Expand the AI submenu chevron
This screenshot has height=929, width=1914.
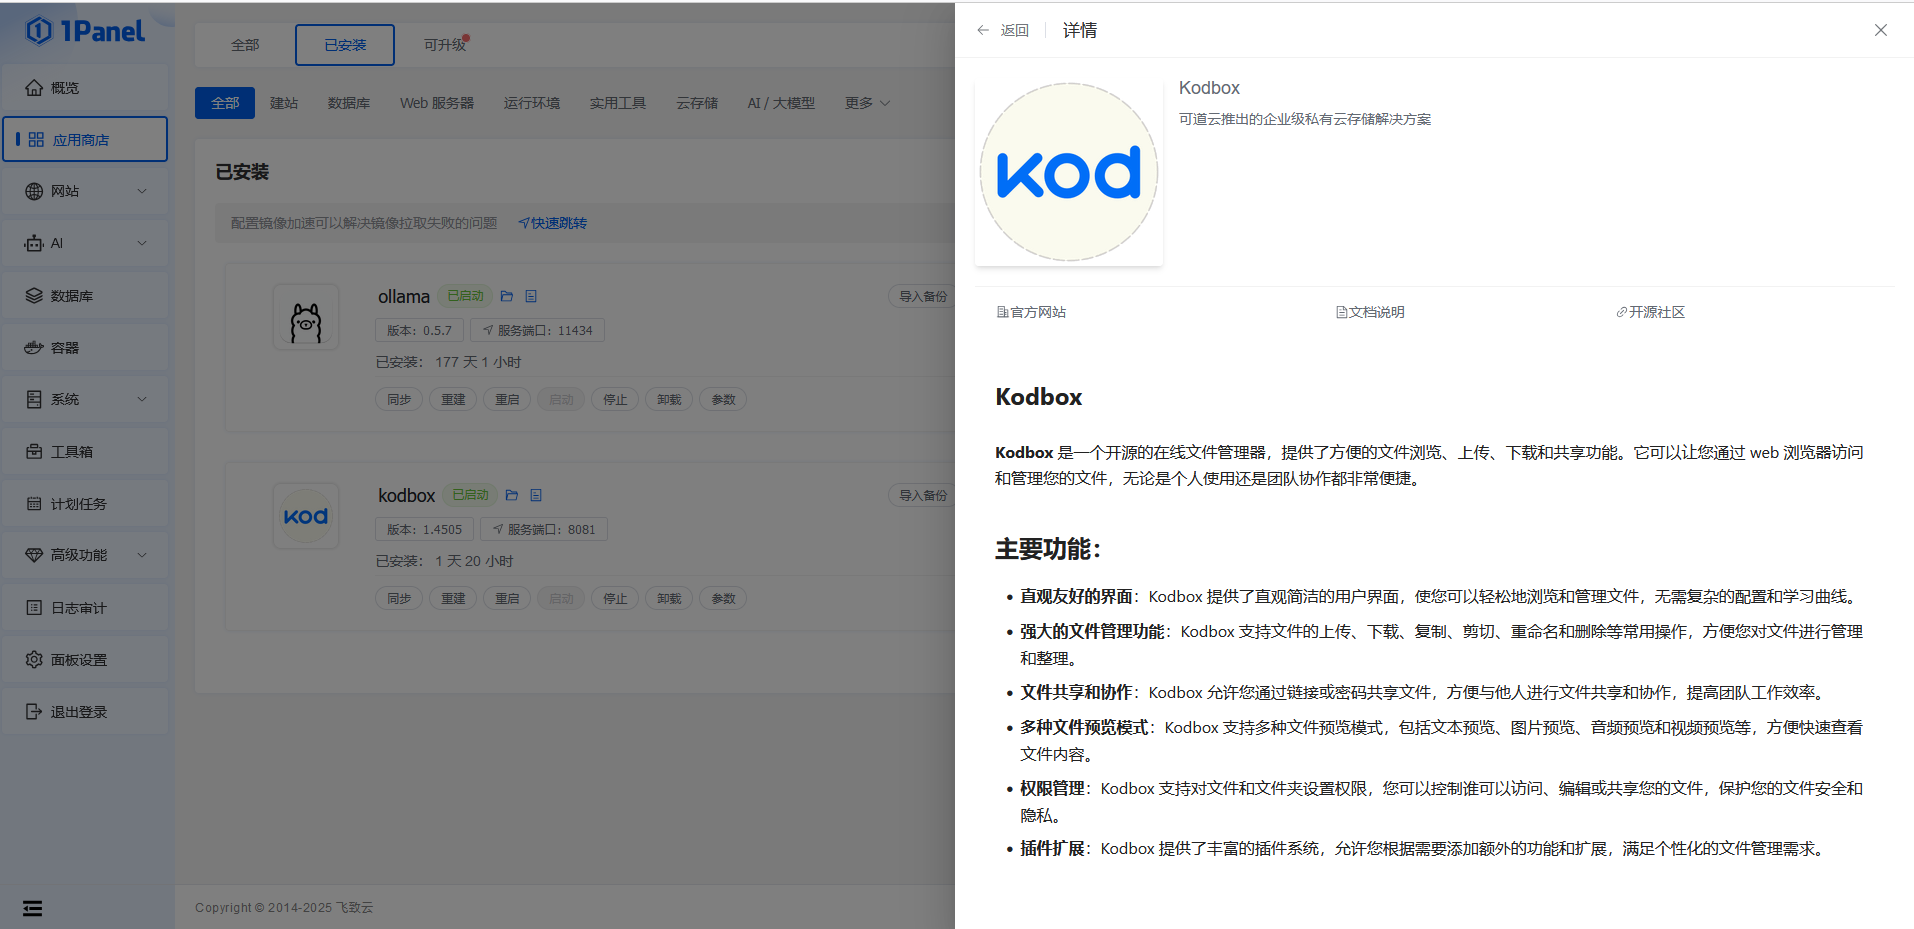[x=142, y=243]
